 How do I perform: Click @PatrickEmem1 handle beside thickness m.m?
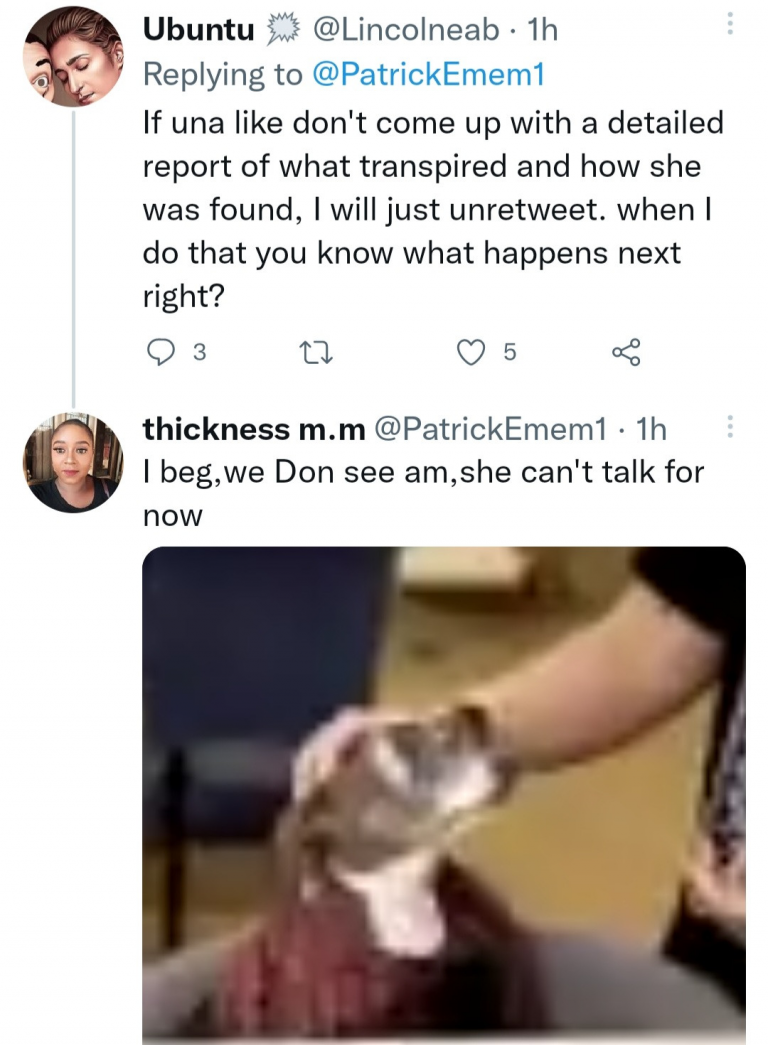(490, 429)
